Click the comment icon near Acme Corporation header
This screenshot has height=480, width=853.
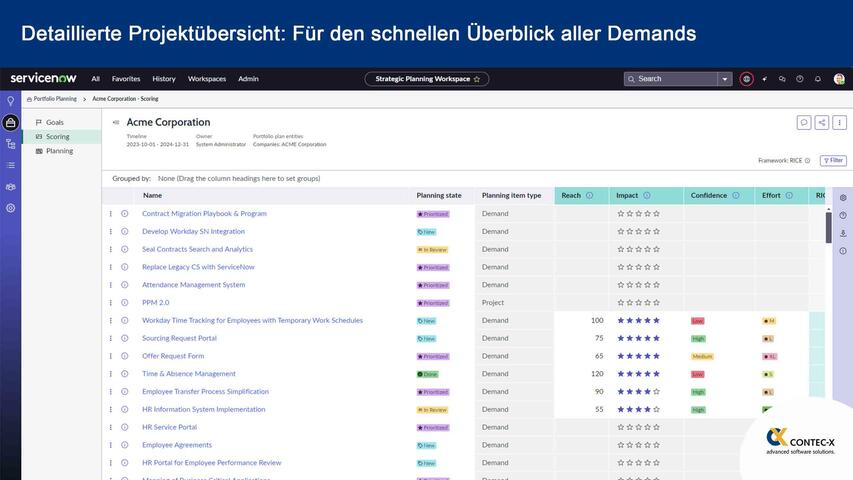[803, 123]
